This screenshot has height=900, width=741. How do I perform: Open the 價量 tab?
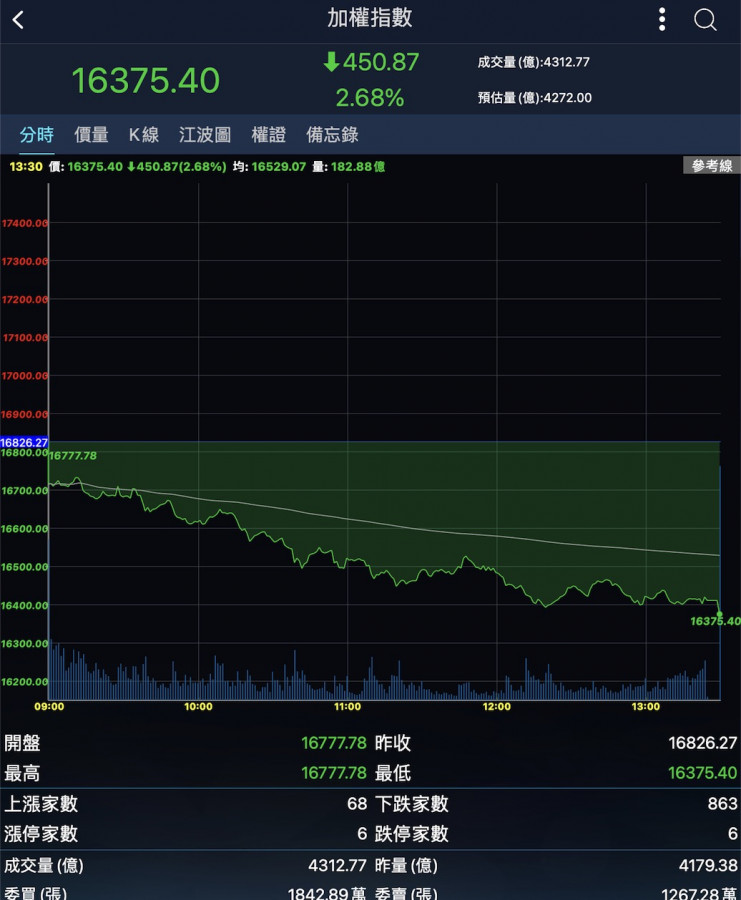coord(91,134)
